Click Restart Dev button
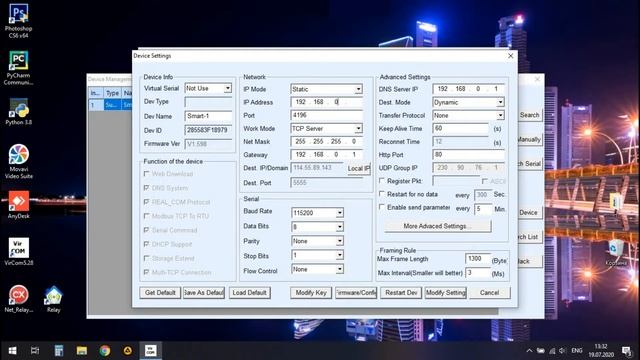640x360 pixels. (x=401, y=293)
